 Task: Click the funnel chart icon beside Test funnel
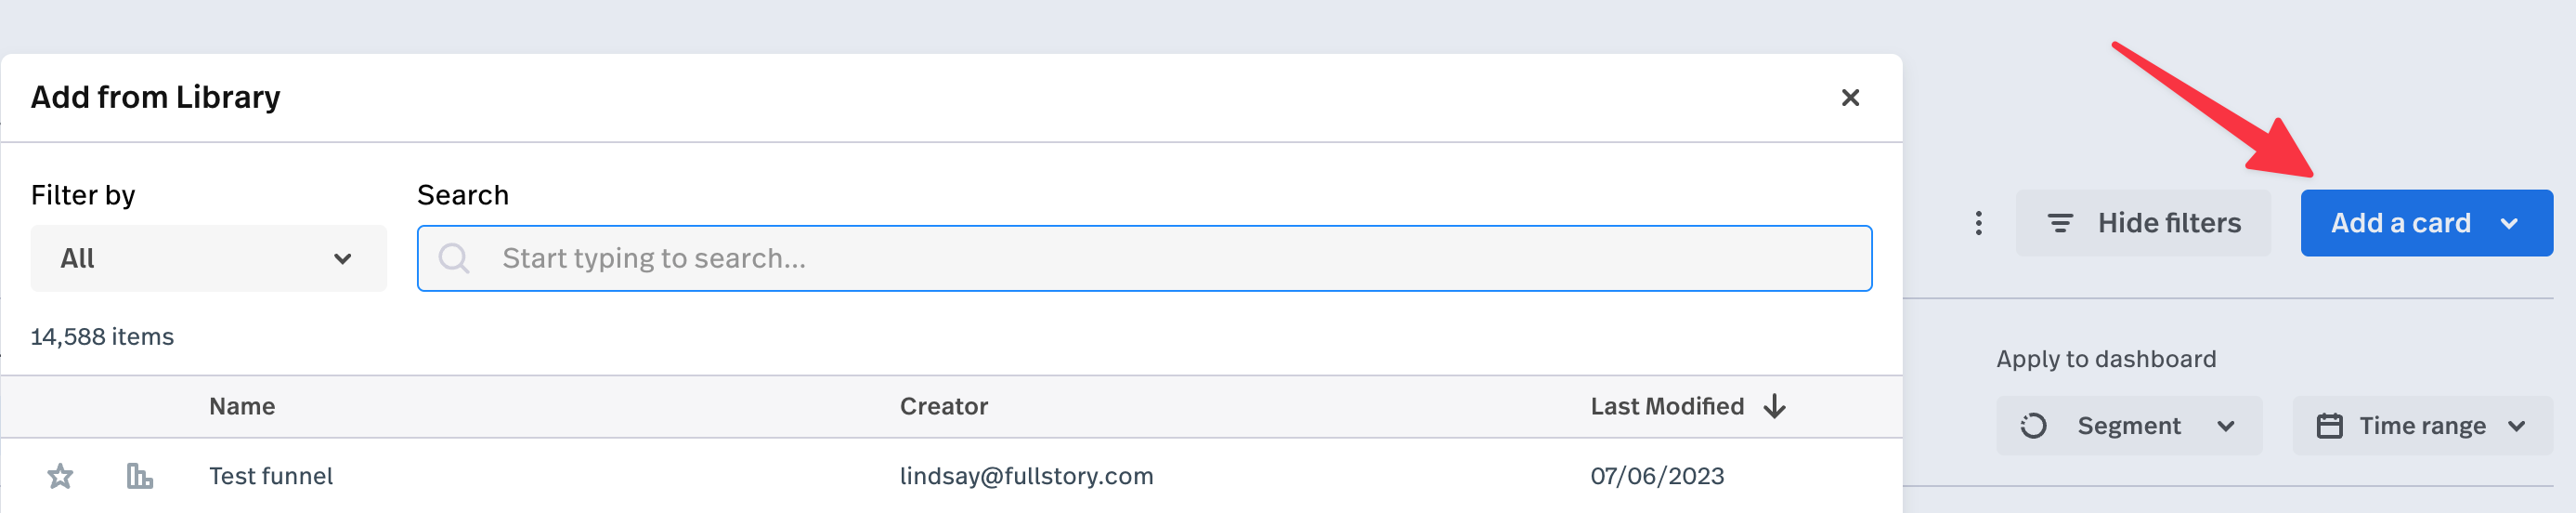pos(140,476)
